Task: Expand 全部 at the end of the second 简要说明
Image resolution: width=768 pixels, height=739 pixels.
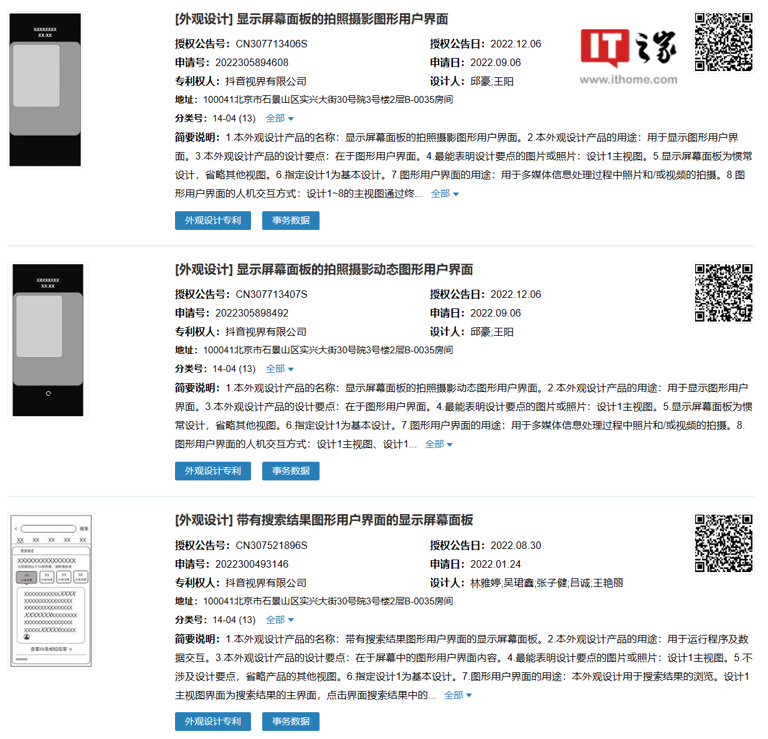Action: pos(439,444)
